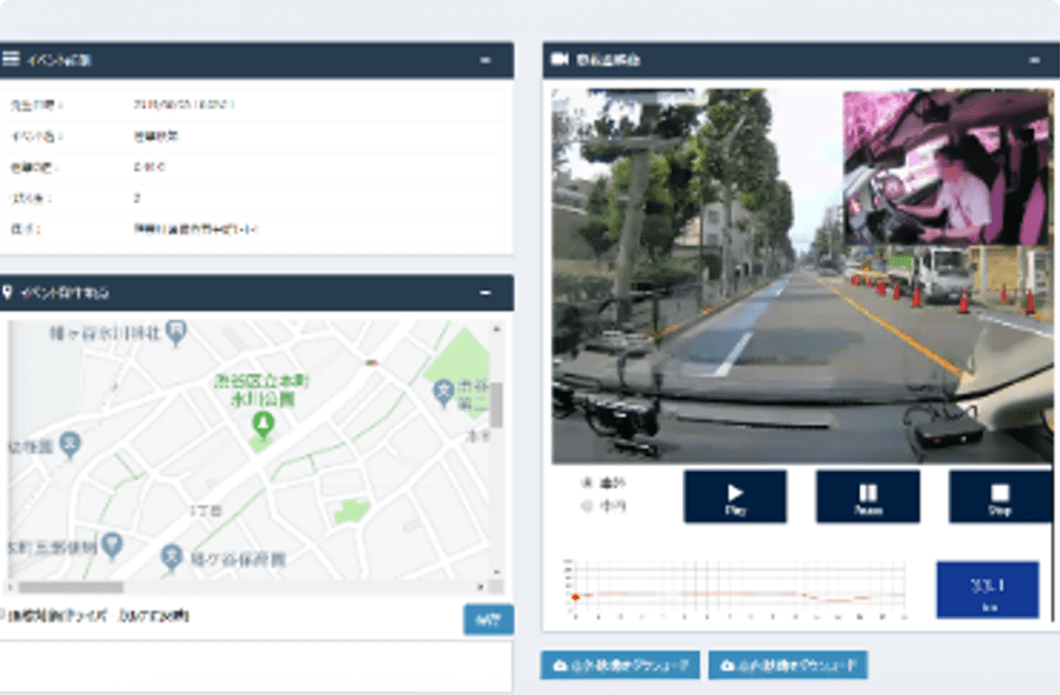Start the video with the Play button
1060x695 pixels.
coord(735,497)
